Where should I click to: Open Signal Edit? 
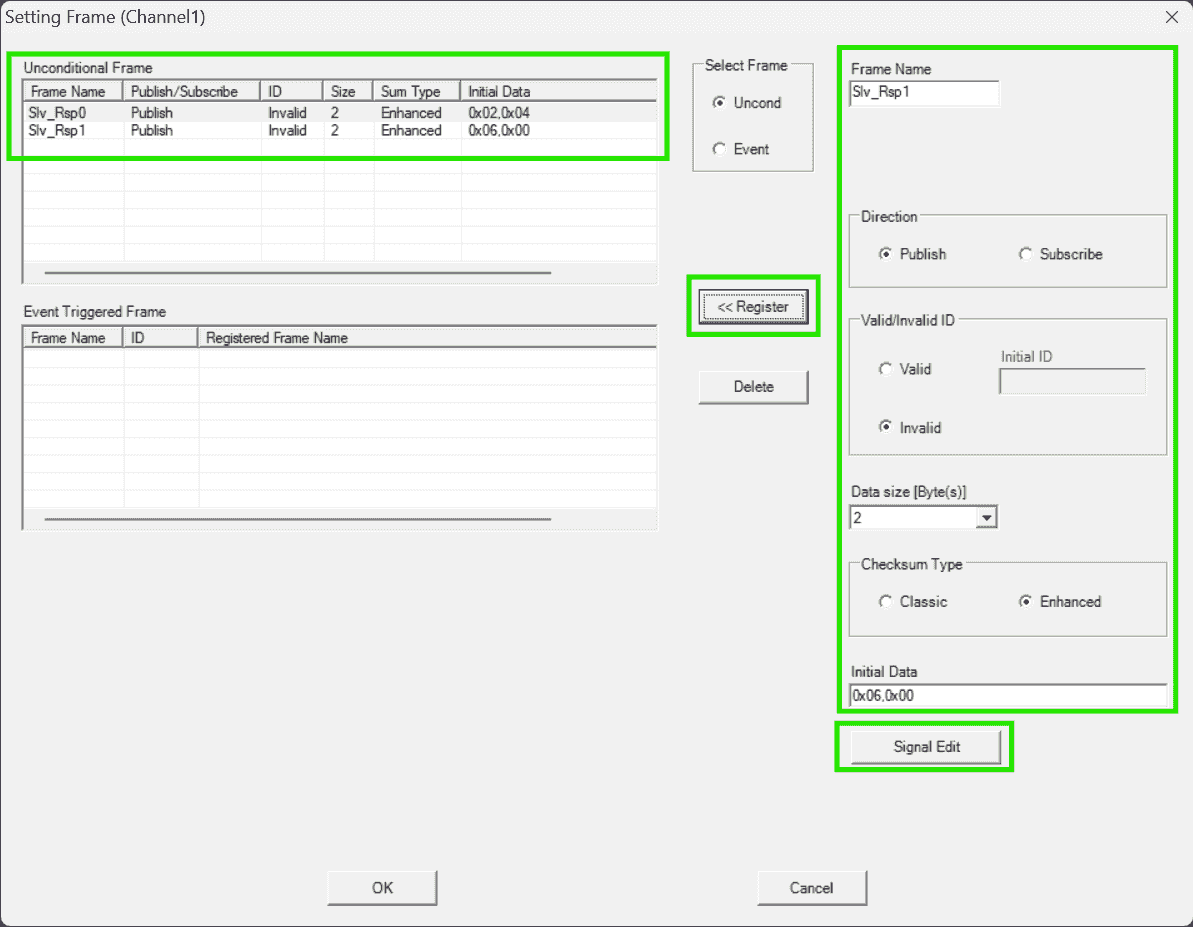click(925, 747)
